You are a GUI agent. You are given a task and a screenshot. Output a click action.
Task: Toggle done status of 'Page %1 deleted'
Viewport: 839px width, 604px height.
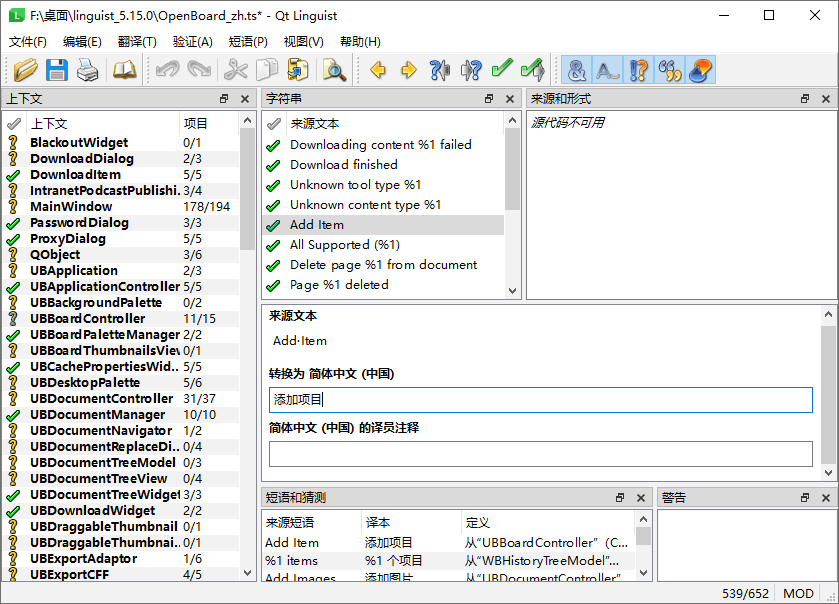click(273, 286)
